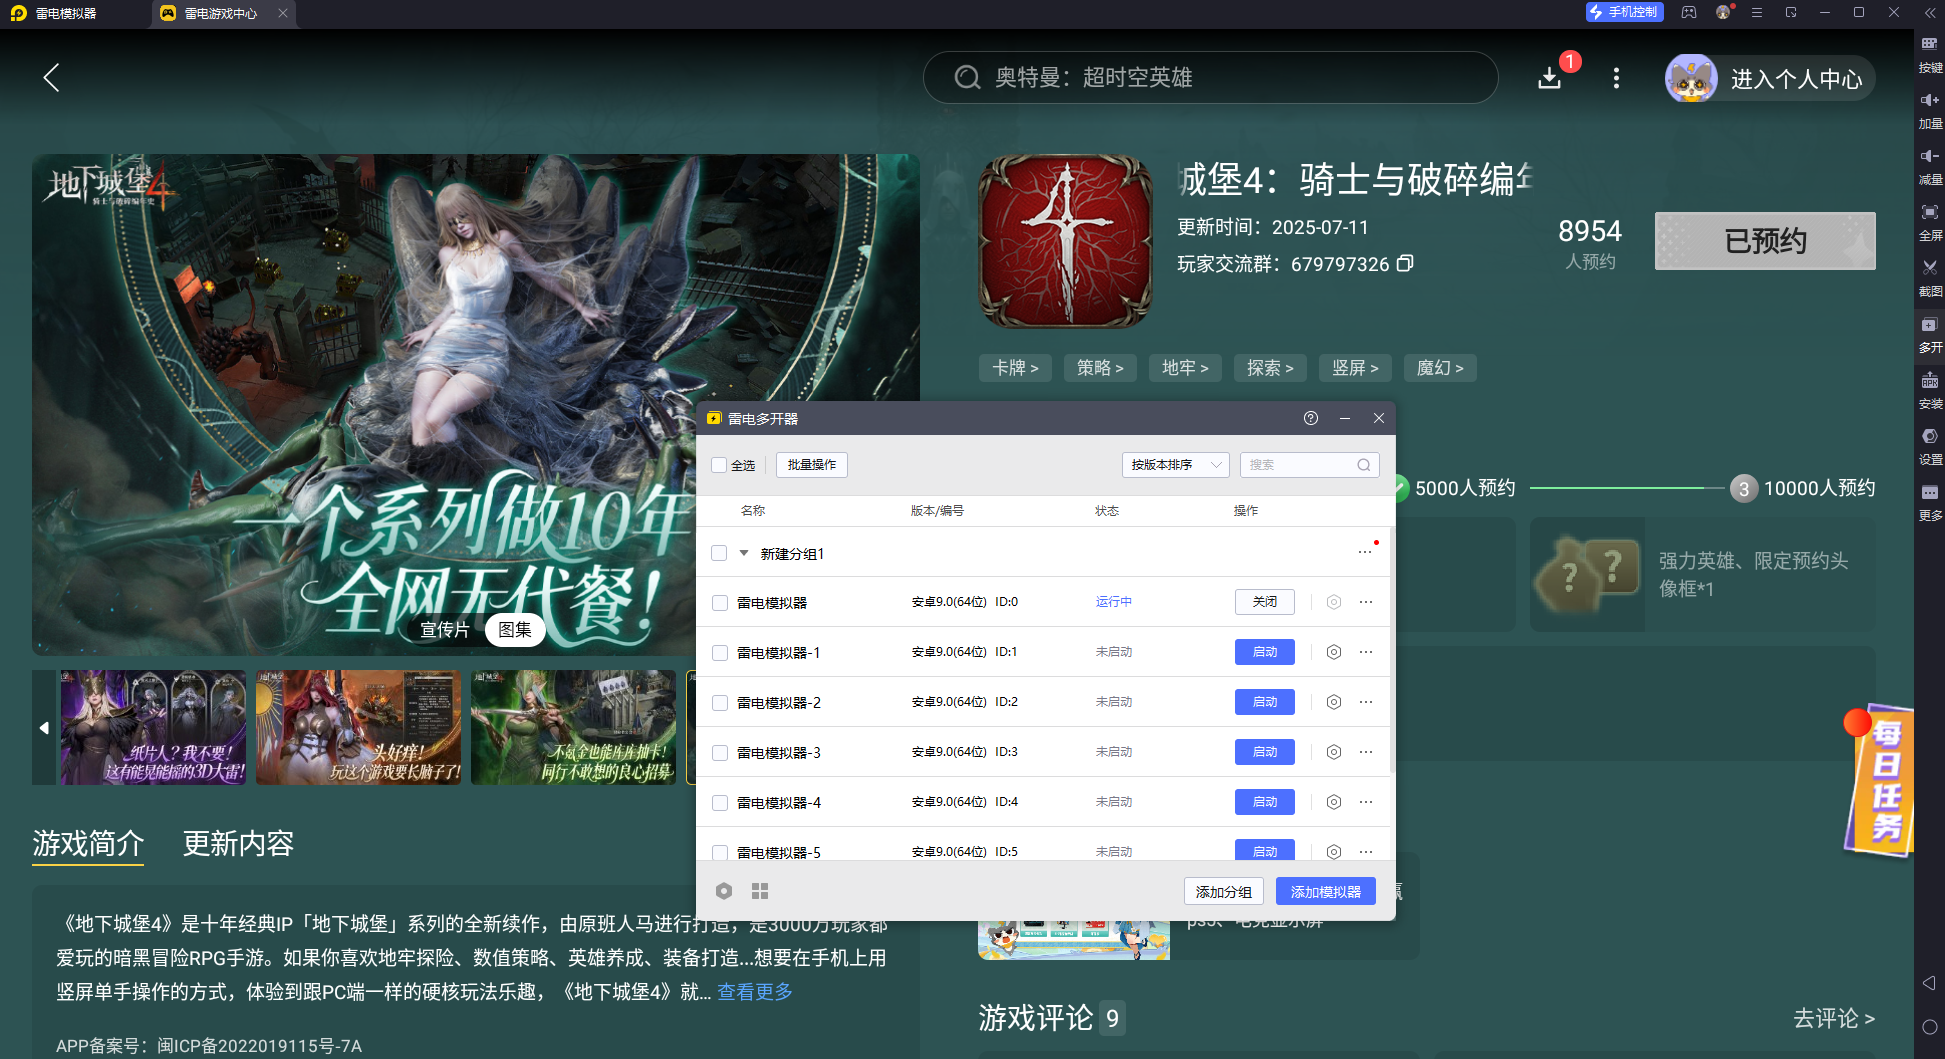The height and width of the screenshot is (1059, 1945).
Task: Click 批量操作 batch operation button
Action: point(812,465)
